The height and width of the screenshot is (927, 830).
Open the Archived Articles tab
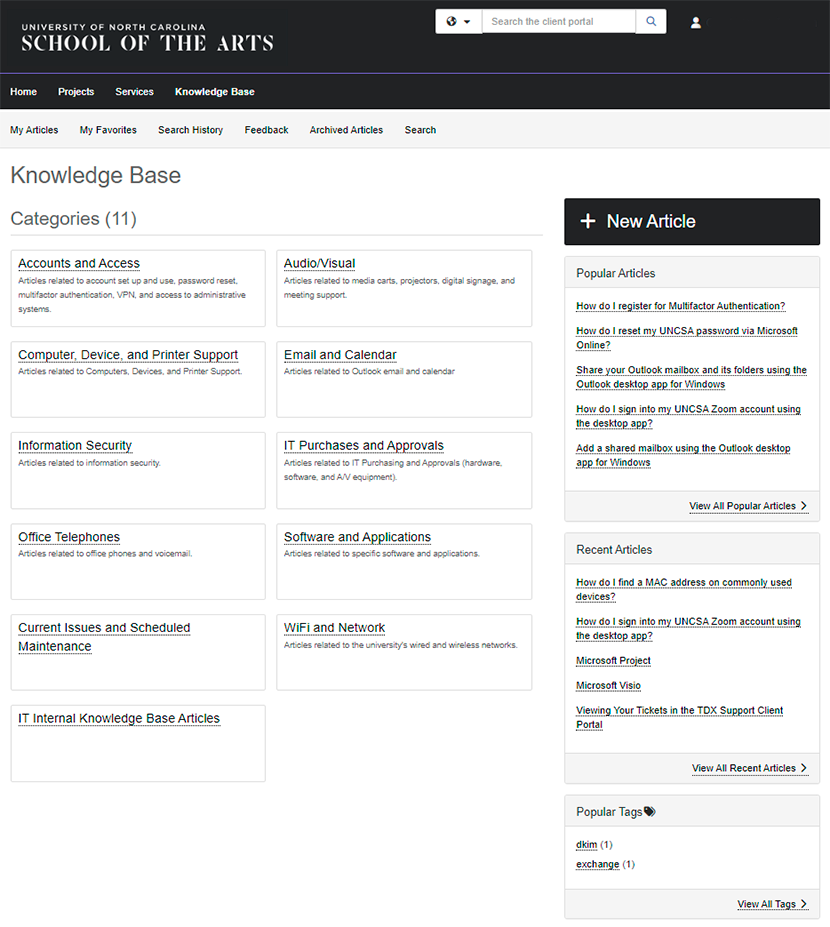[x=346, y=129]
